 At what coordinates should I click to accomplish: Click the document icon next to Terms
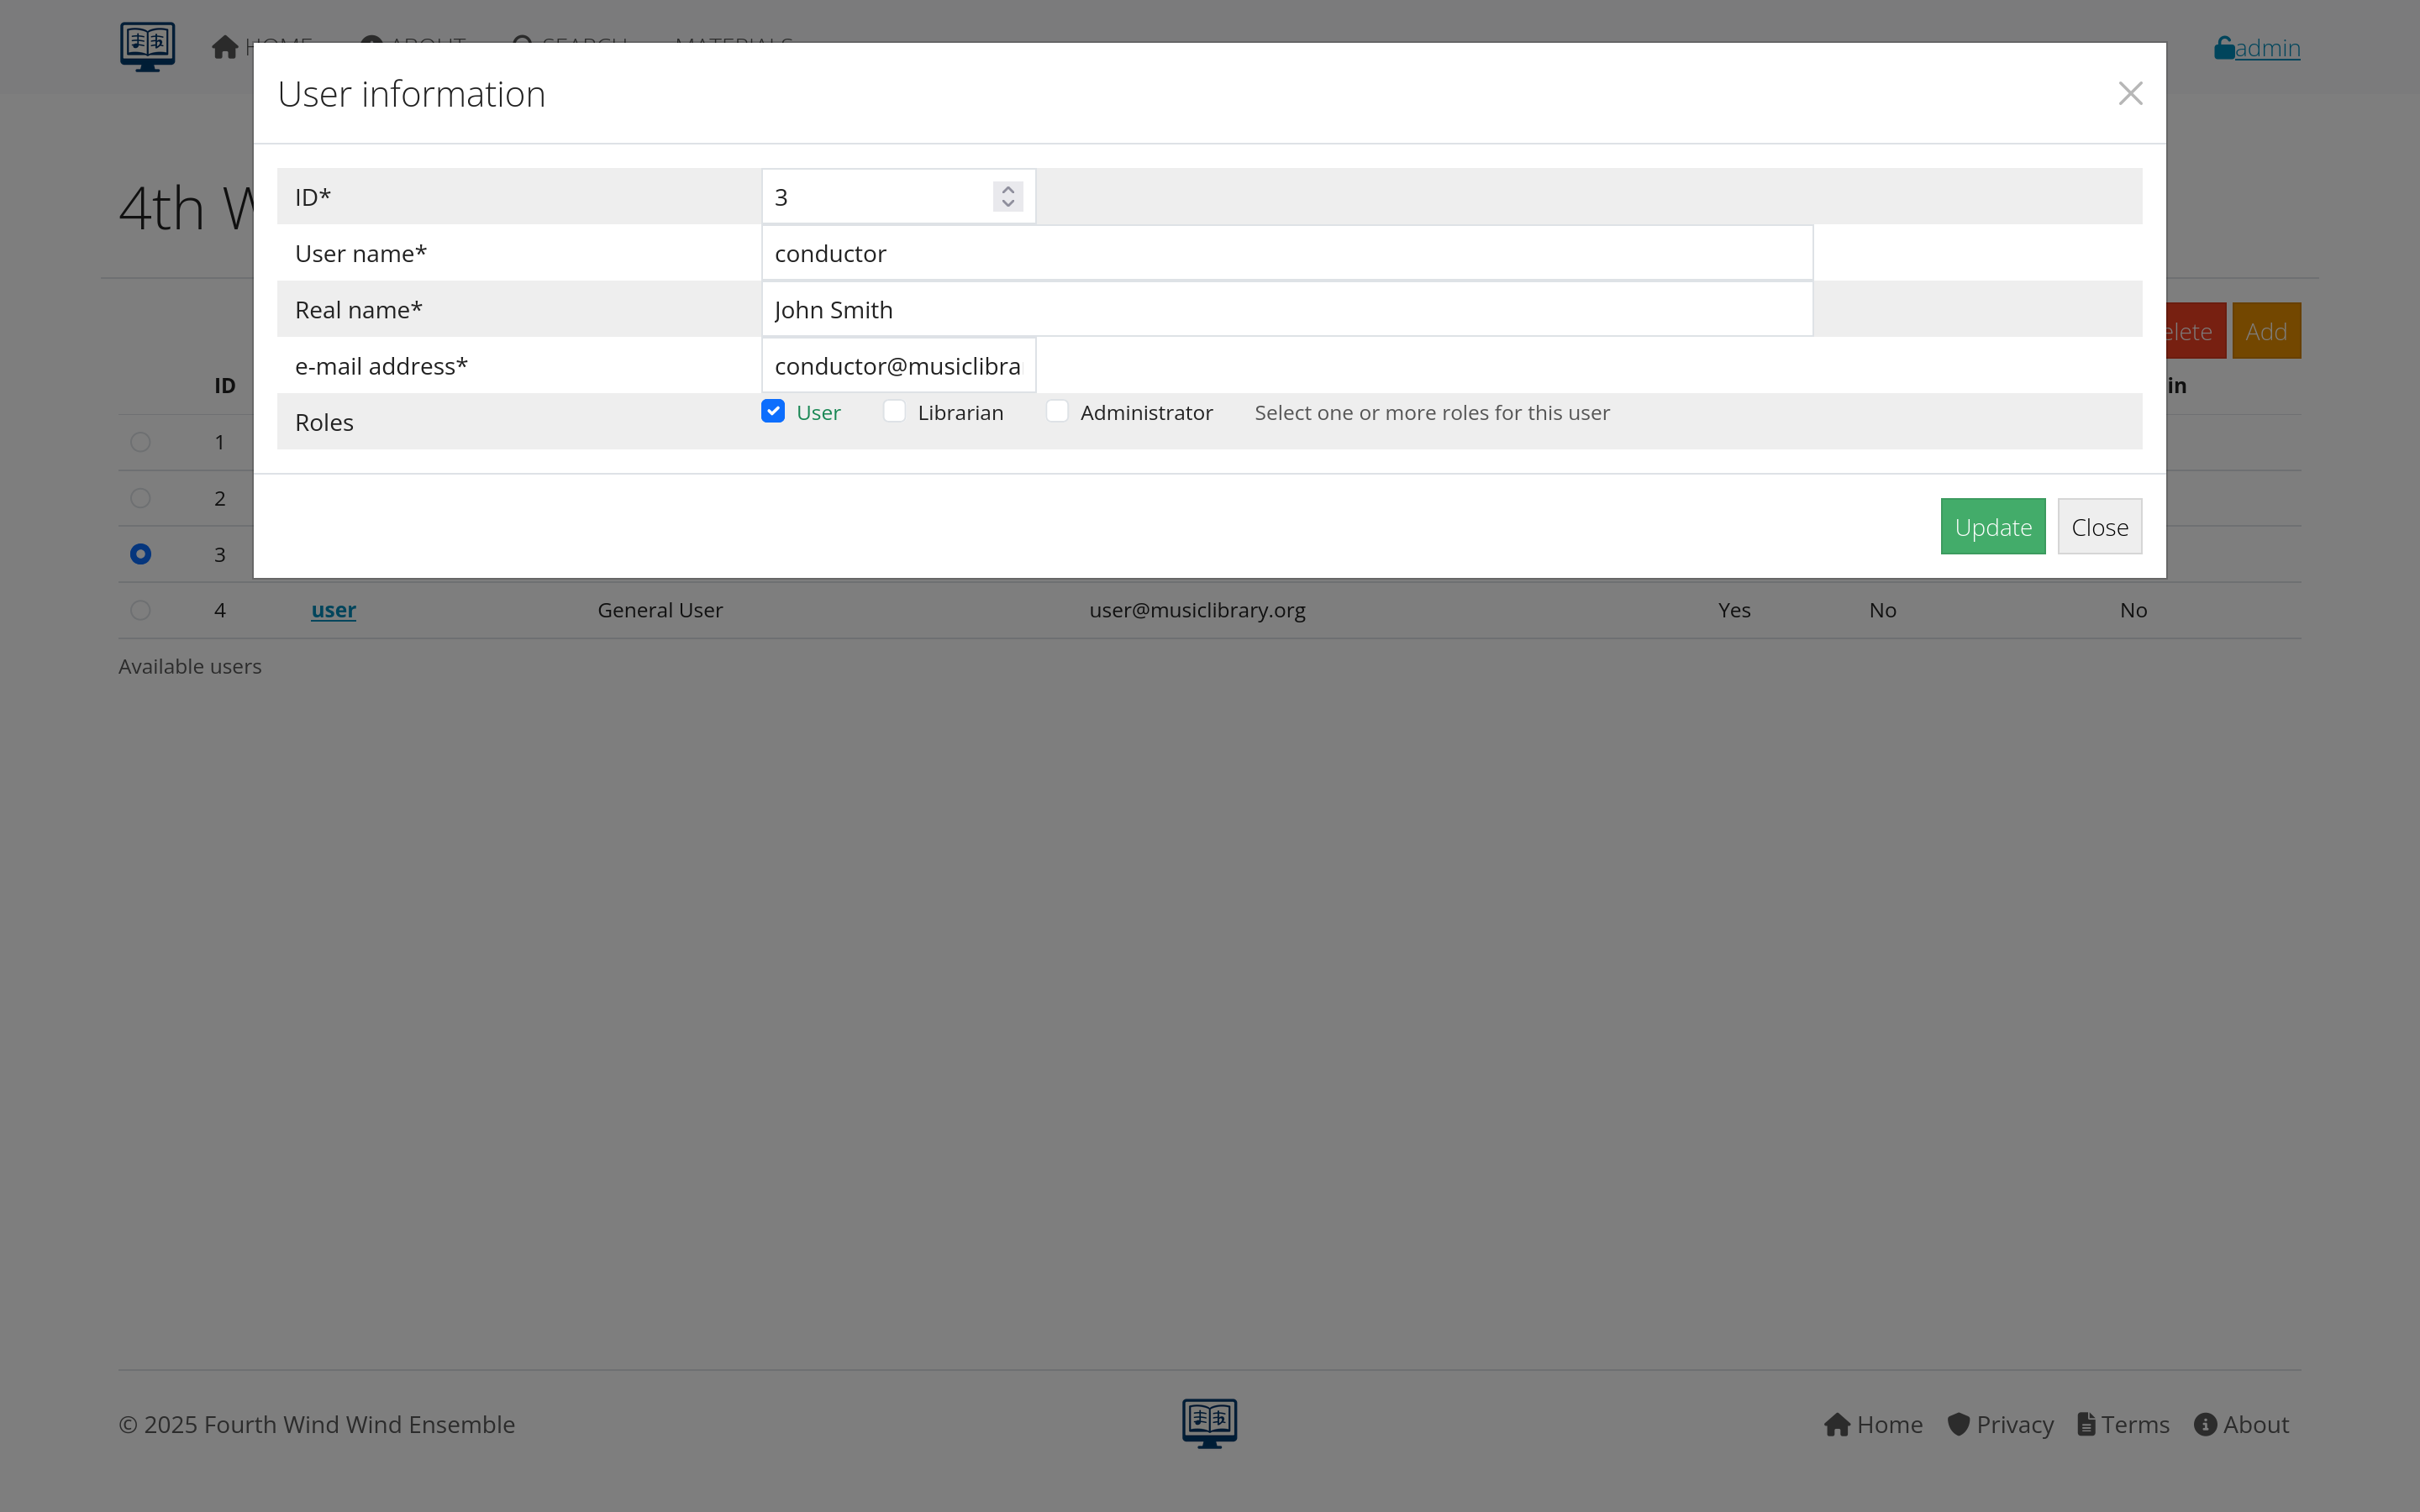[x=2086, y=1424]
